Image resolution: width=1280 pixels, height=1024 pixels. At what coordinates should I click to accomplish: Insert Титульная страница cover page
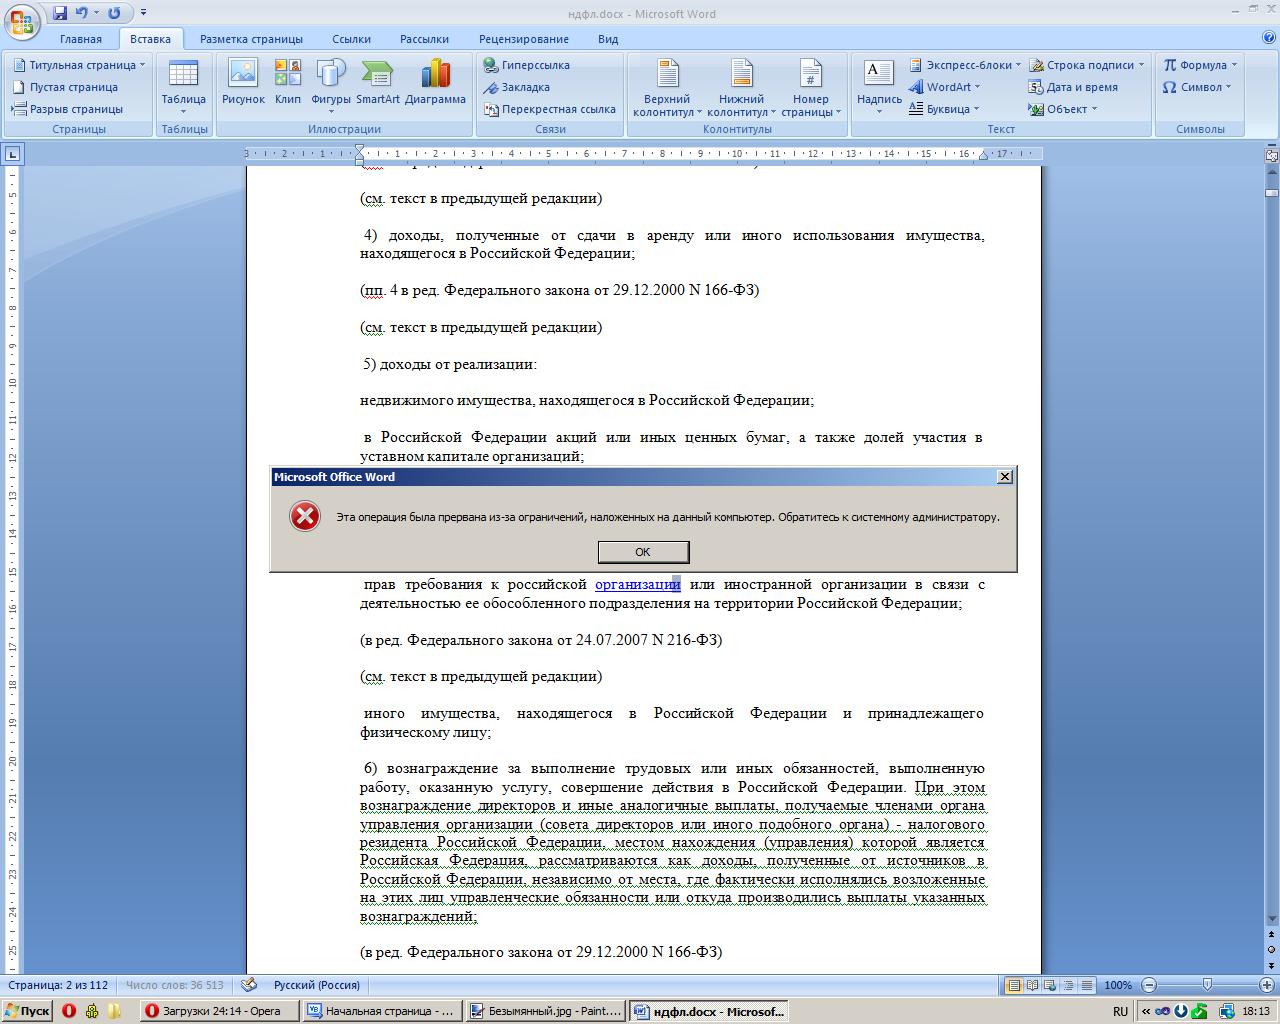79,65
